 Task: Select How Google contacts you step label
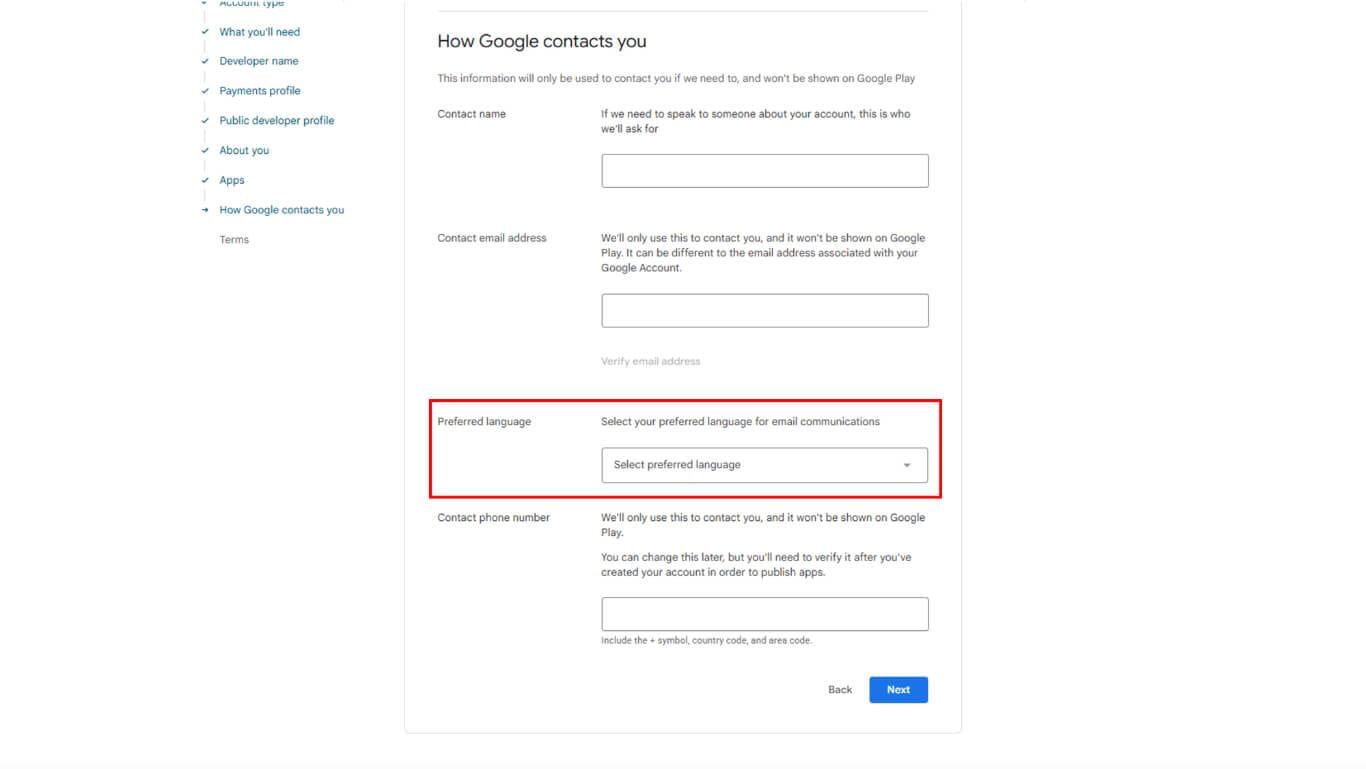(x=281, y=210)
